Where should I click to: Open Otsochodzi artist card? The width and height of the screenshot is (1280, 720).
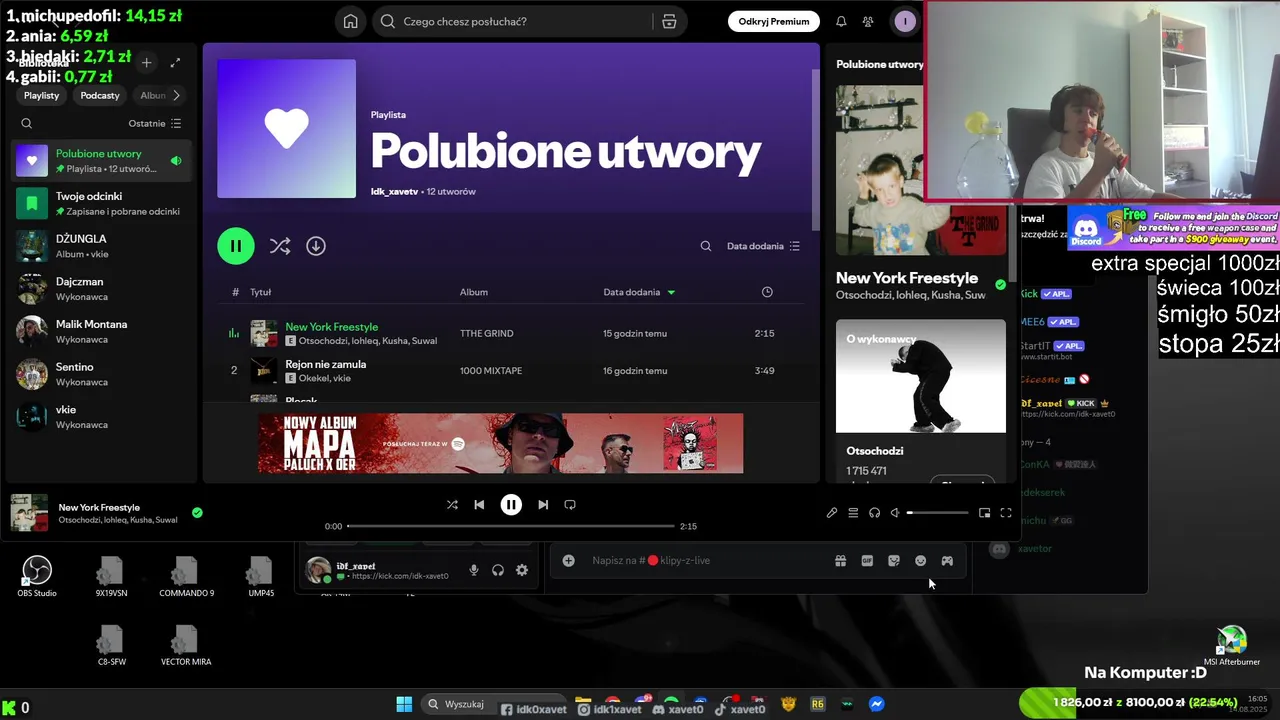921,400
